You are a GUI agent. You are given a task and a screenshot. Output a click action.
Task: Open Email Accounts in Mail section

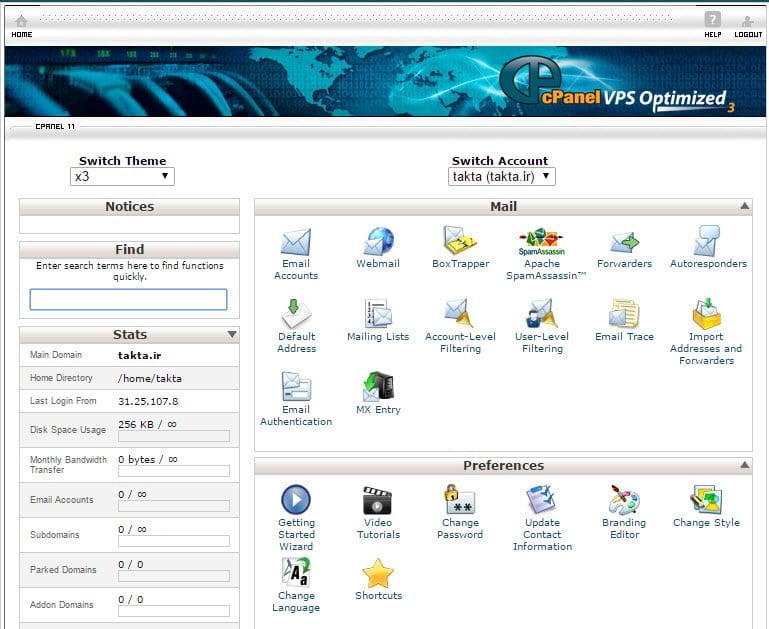tap(296, 243)
